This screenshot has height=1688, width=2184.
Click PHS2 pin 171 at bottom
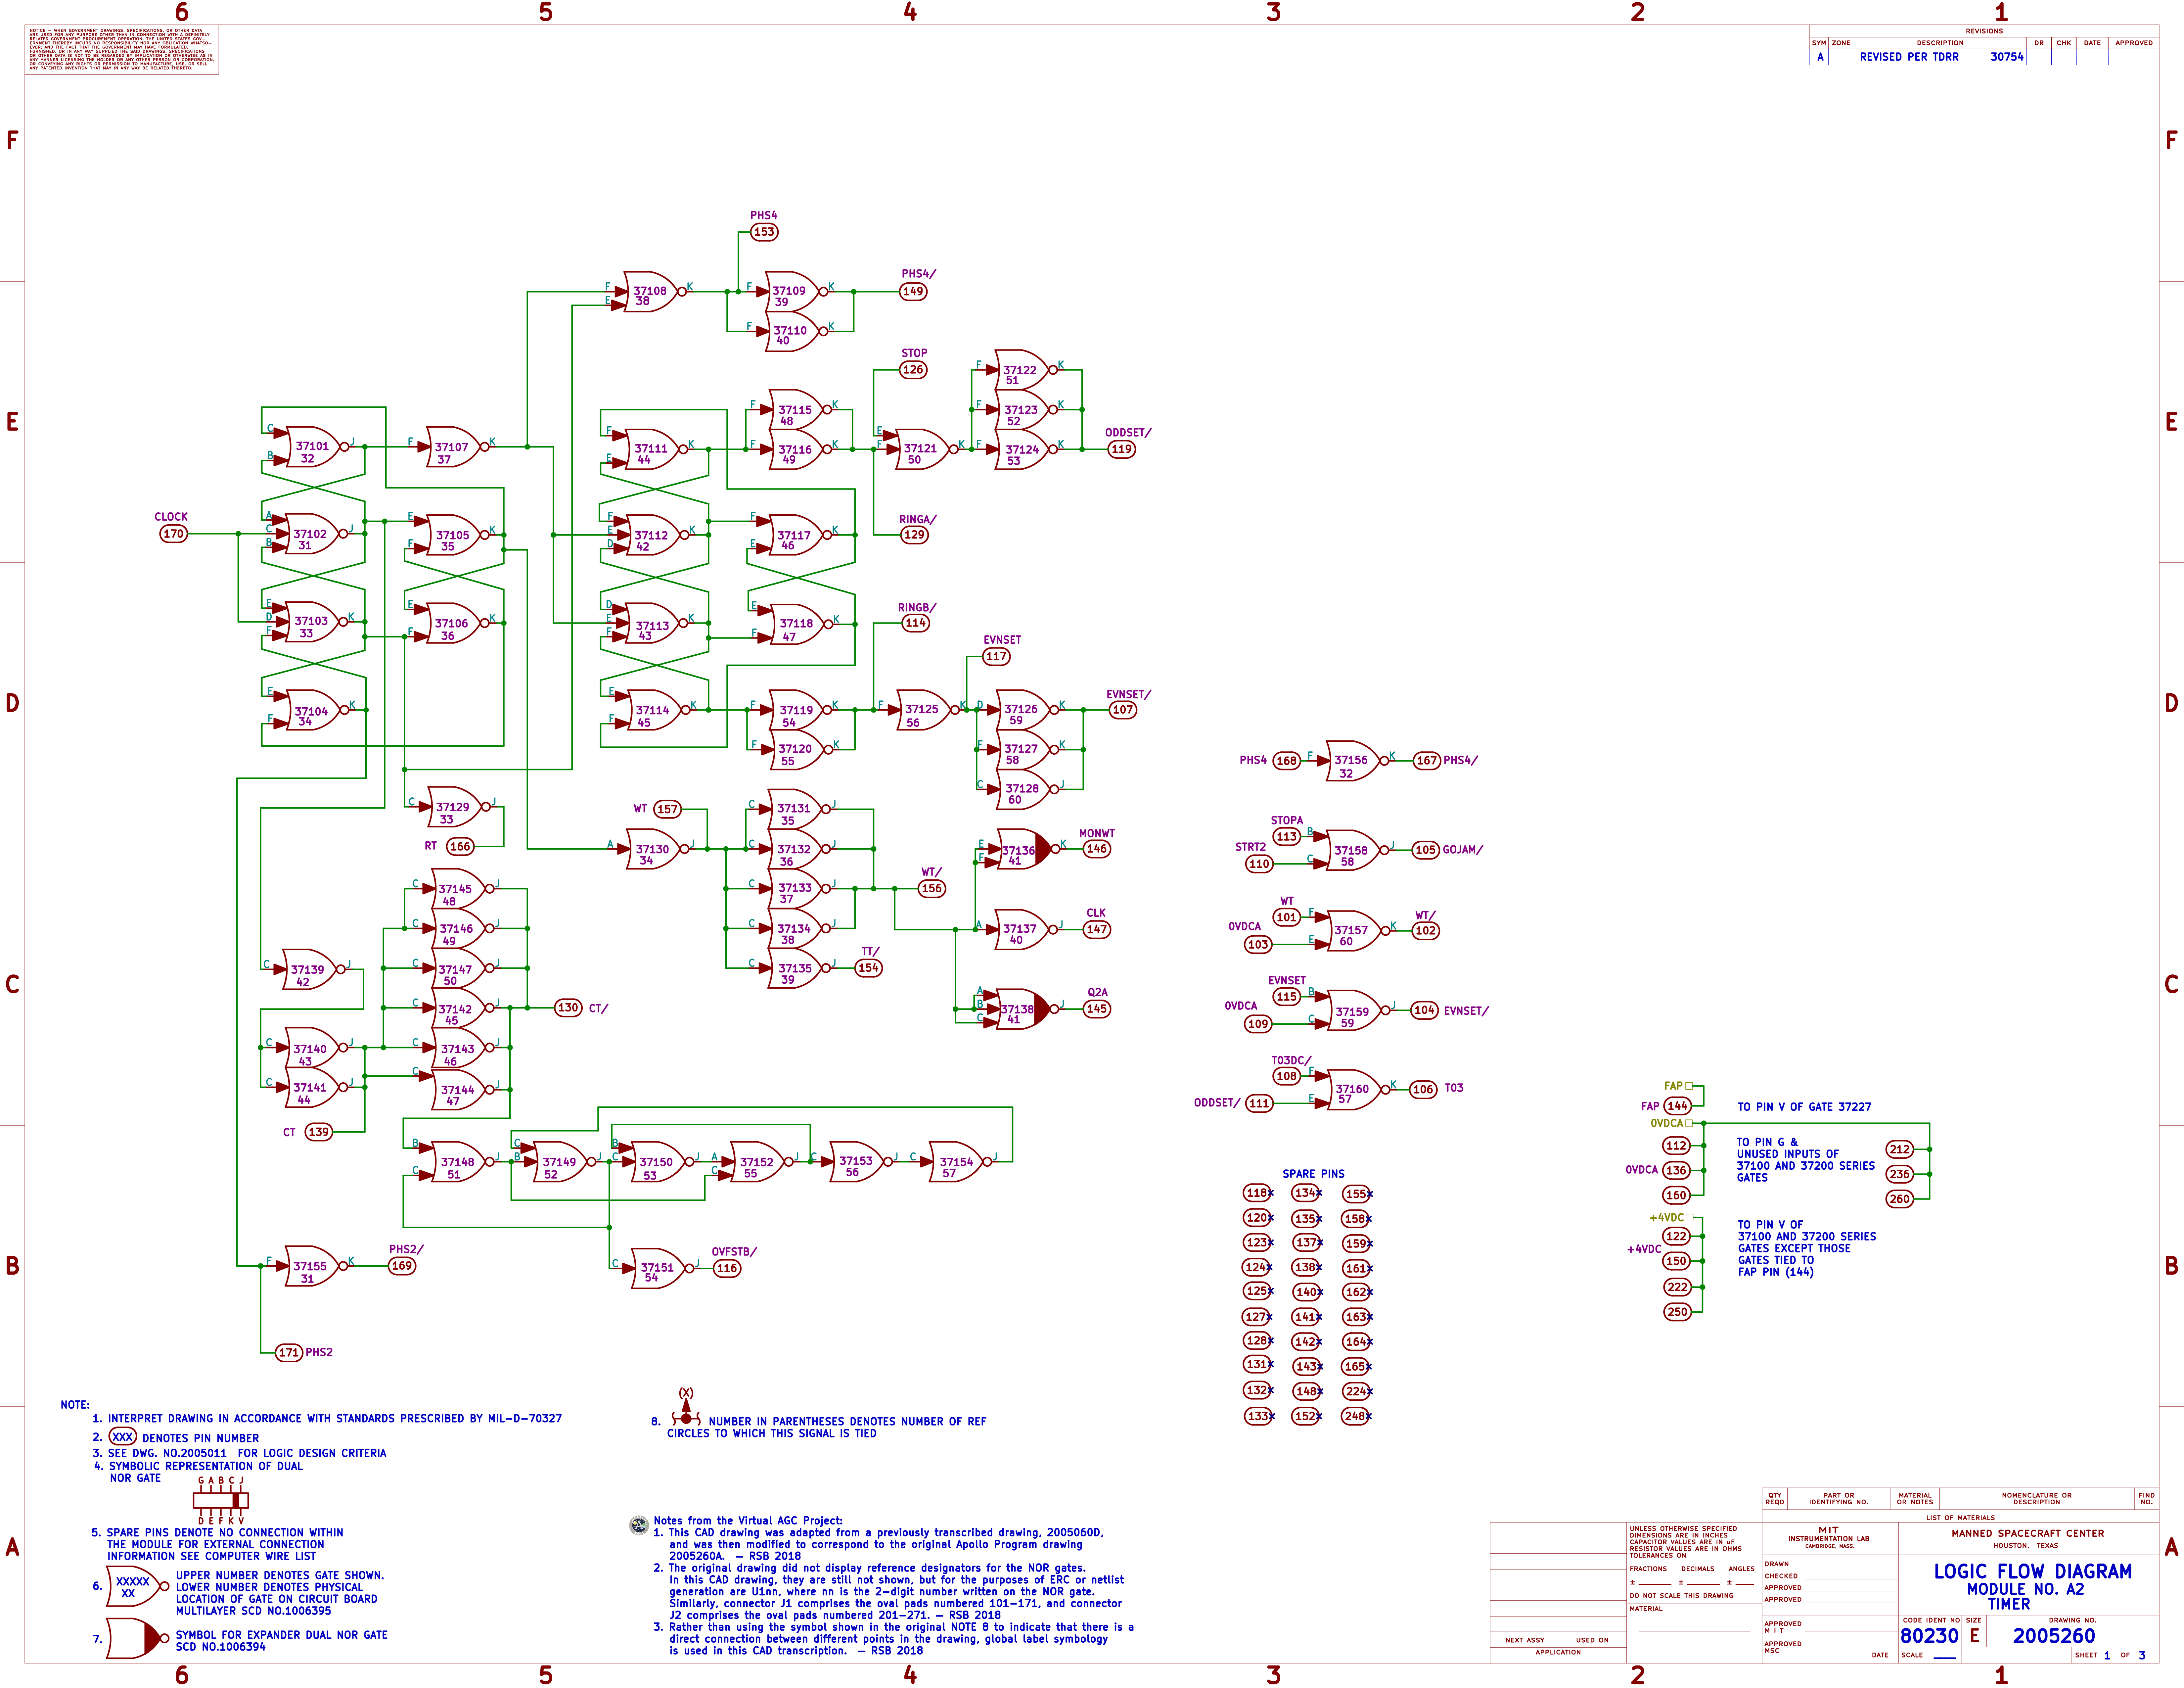(289, 1352)
